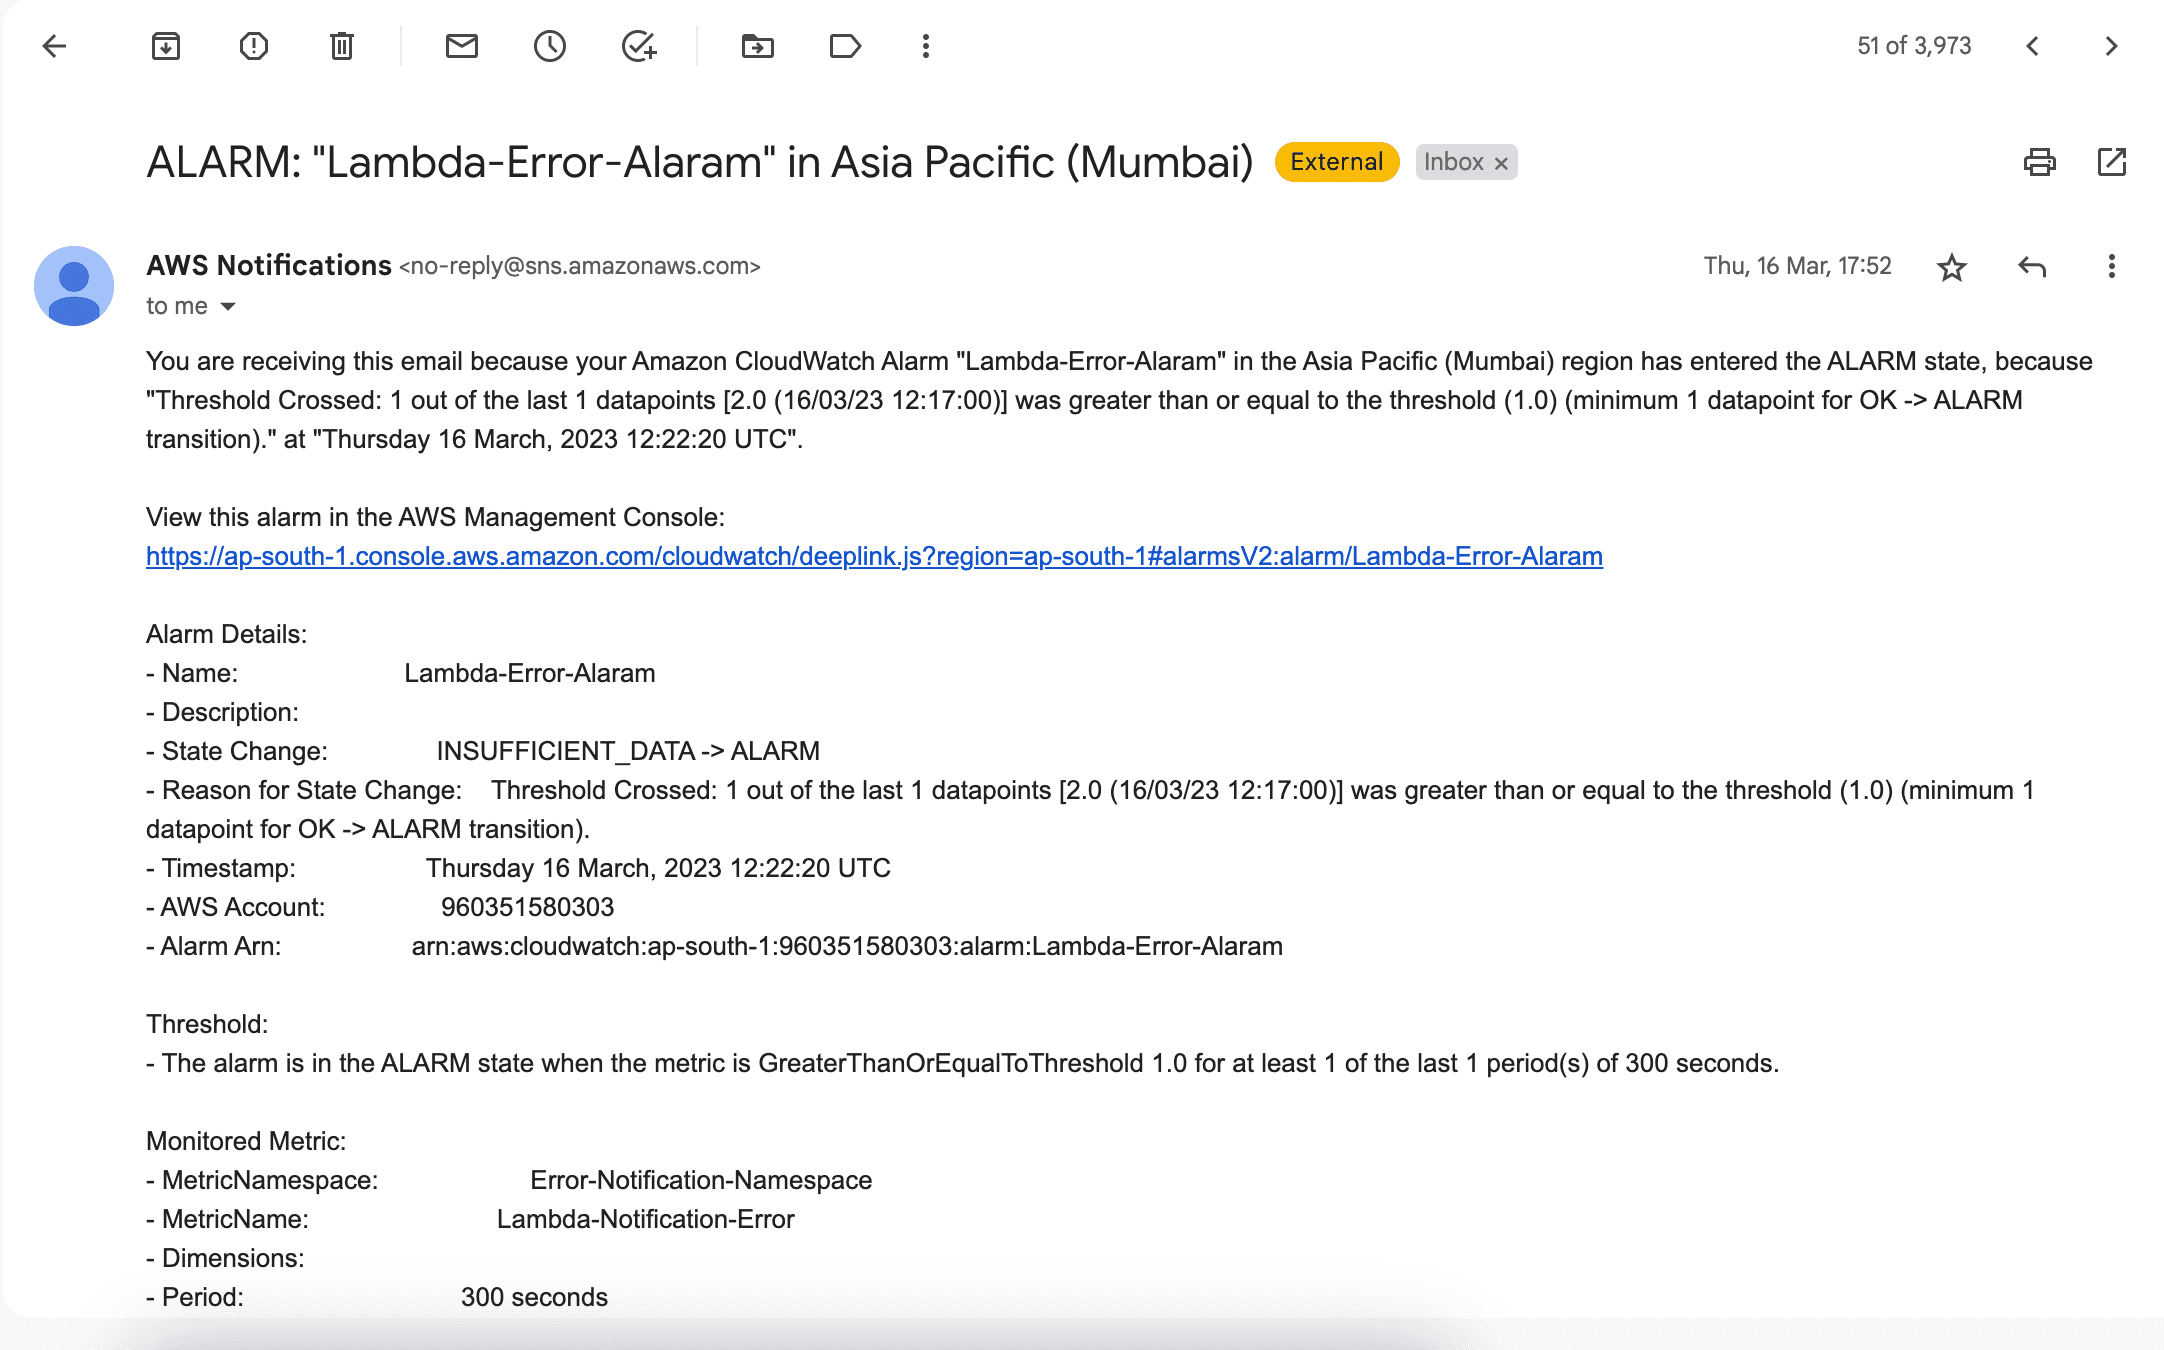Mark the email as unread
This screenshot has height=1350, width=2164.
point(462,46)
